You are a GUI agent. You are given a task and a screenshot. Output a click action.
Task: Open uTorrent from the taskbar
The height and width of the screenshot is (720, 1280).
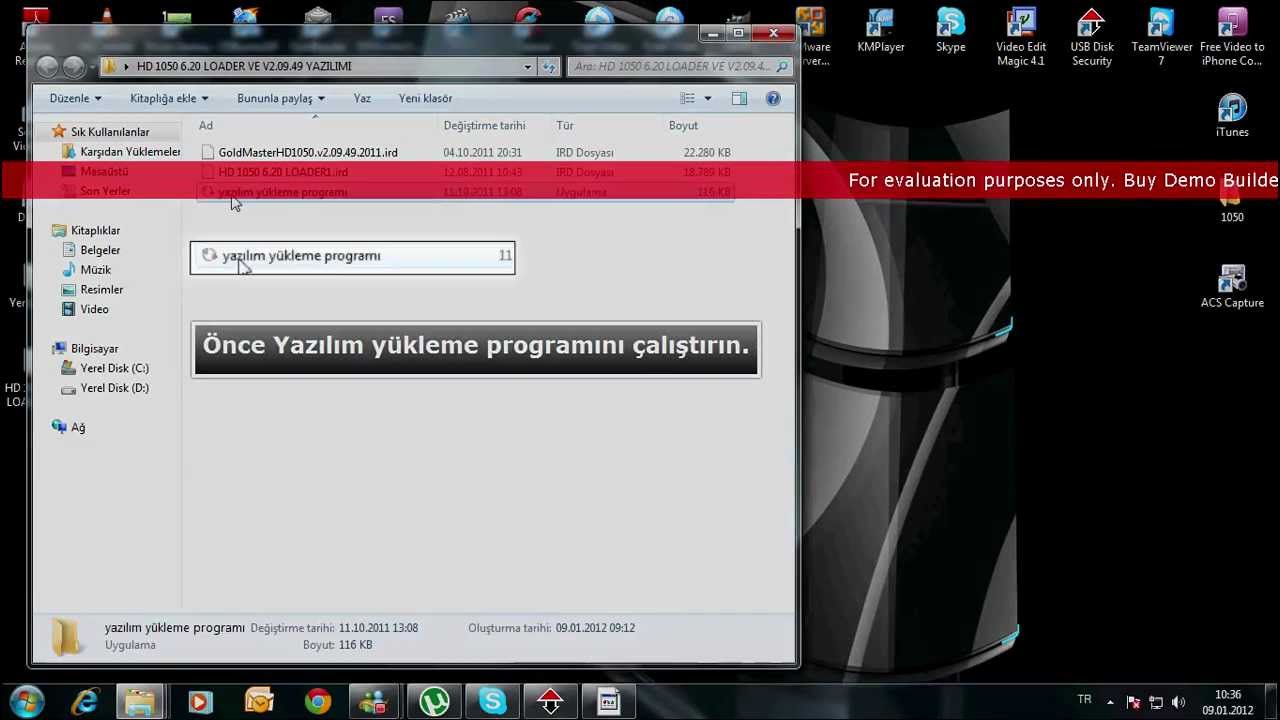coord(434,702)
